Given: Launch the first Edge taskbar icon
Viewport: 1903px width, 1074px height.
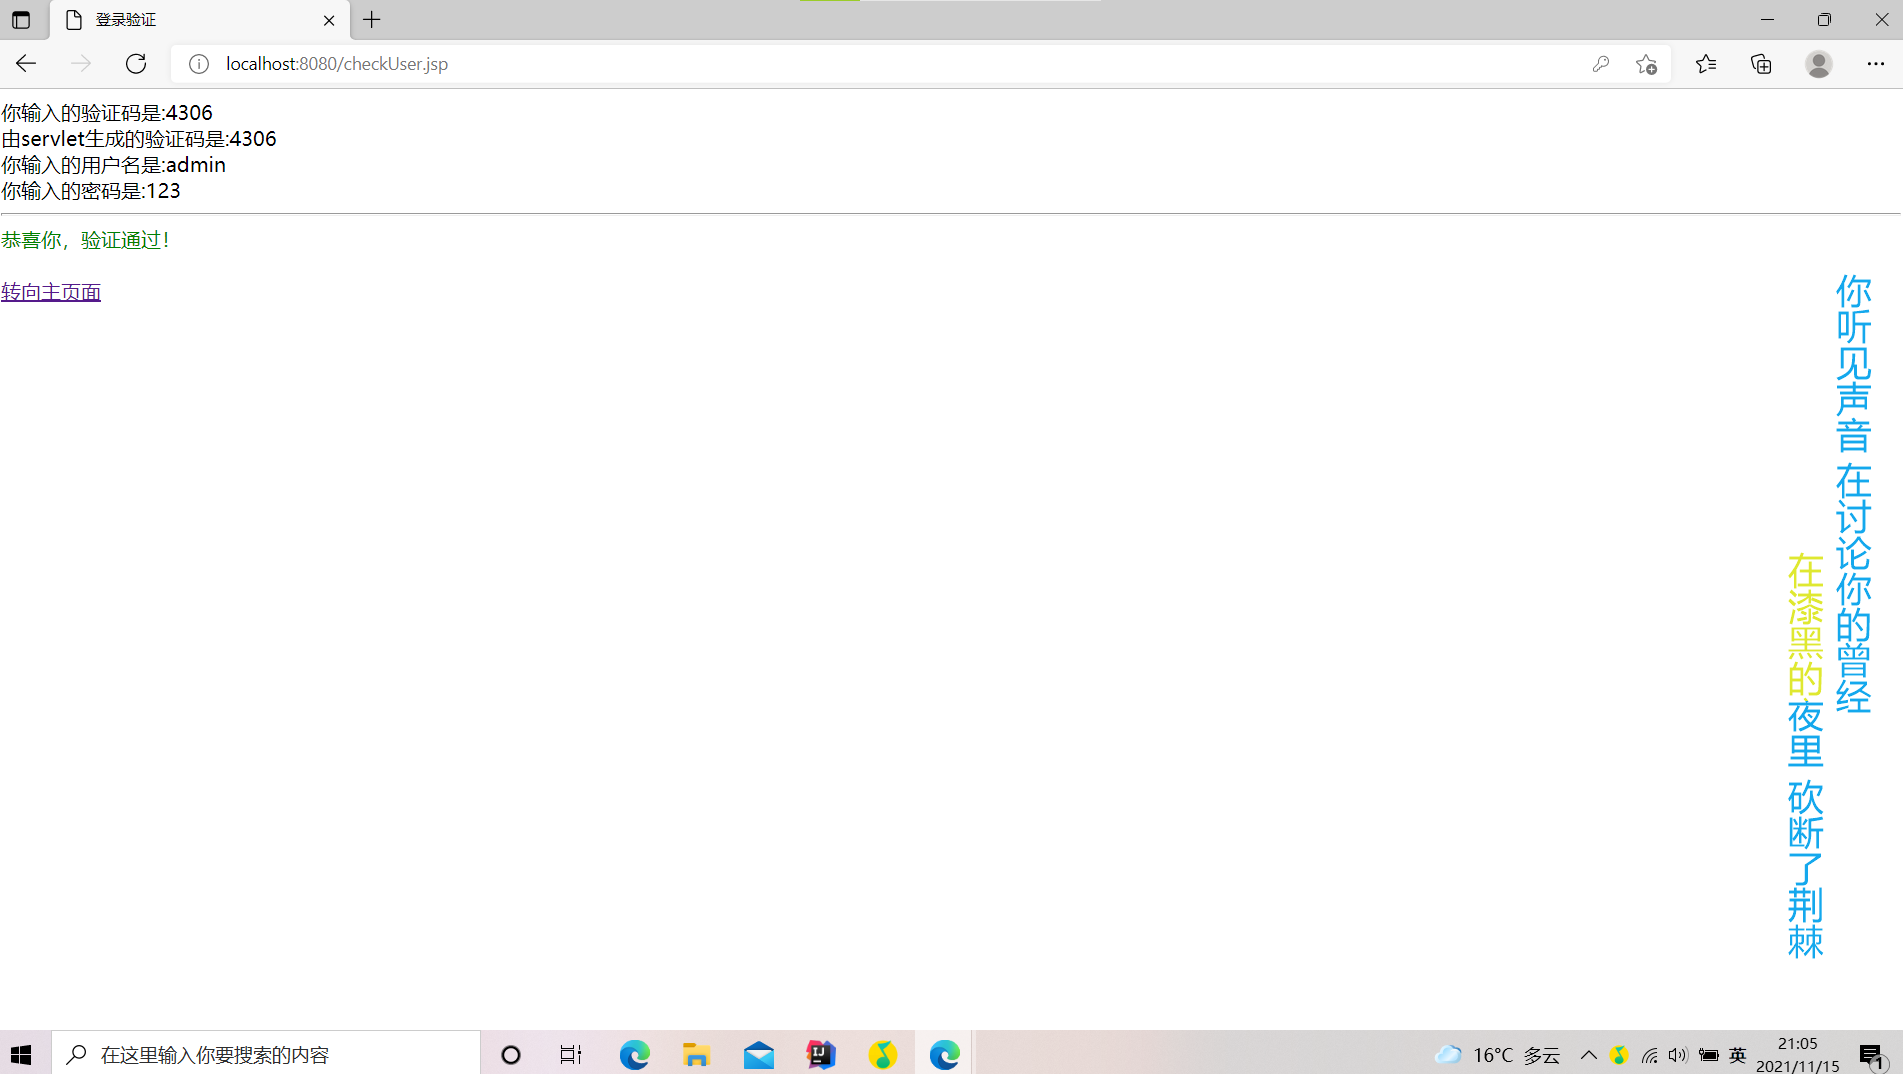Looking at the screenshot, I should (634, 1054).
